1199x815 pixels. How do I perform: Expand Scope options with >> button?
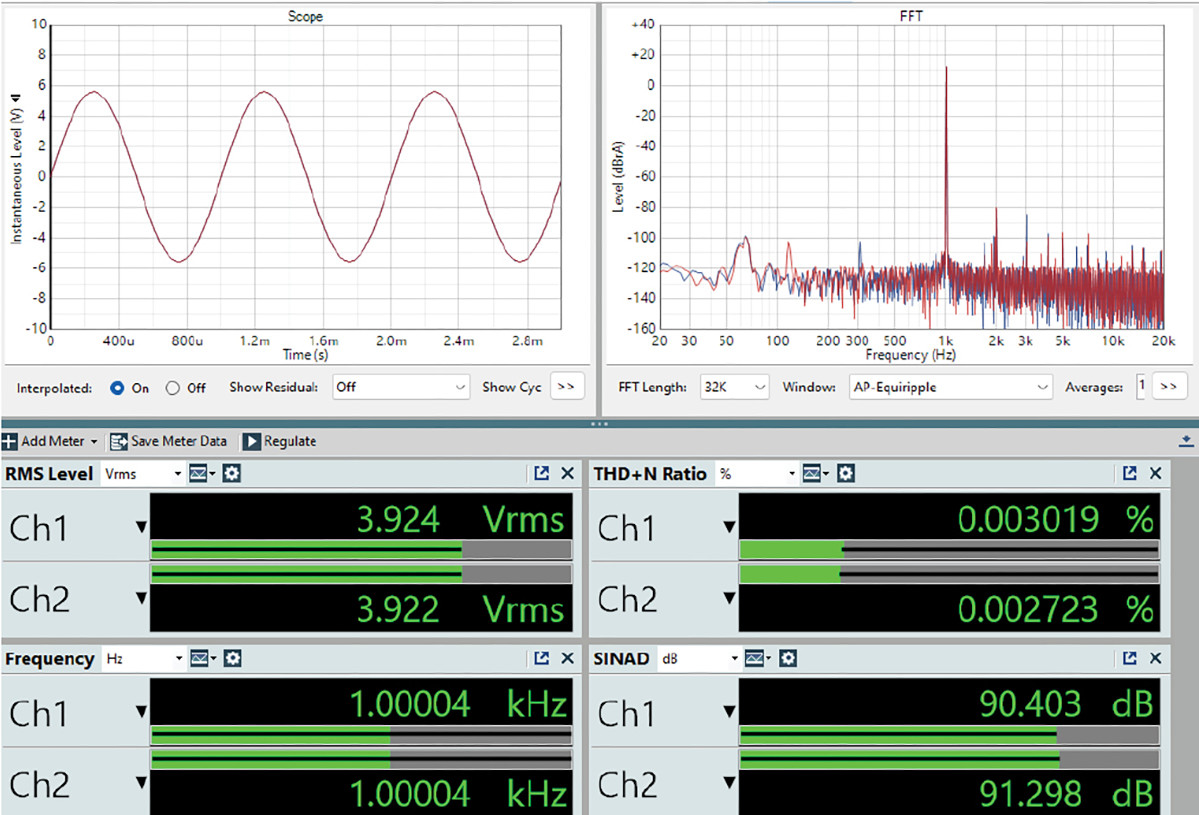coord(567,386)
